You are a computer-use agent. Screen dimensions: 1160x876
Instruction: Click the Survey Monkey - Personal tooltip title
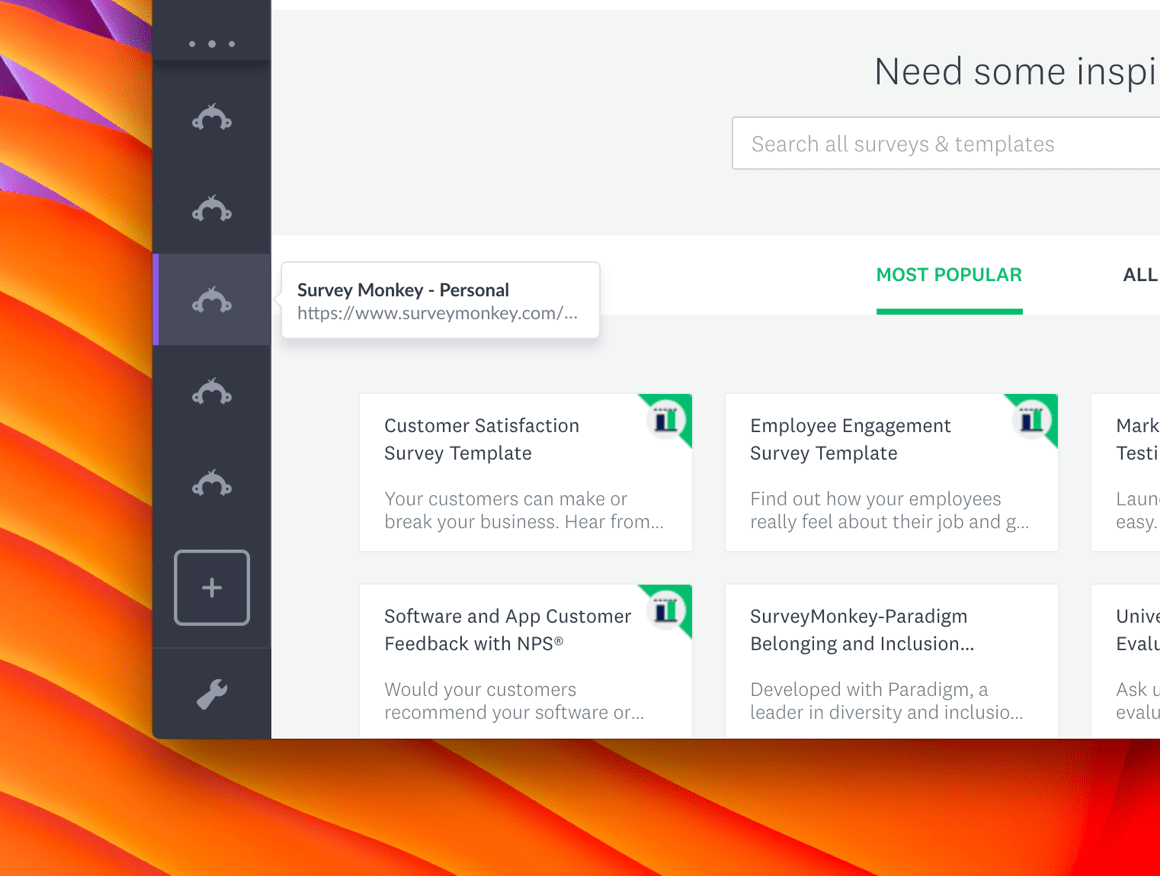(403, 290)
